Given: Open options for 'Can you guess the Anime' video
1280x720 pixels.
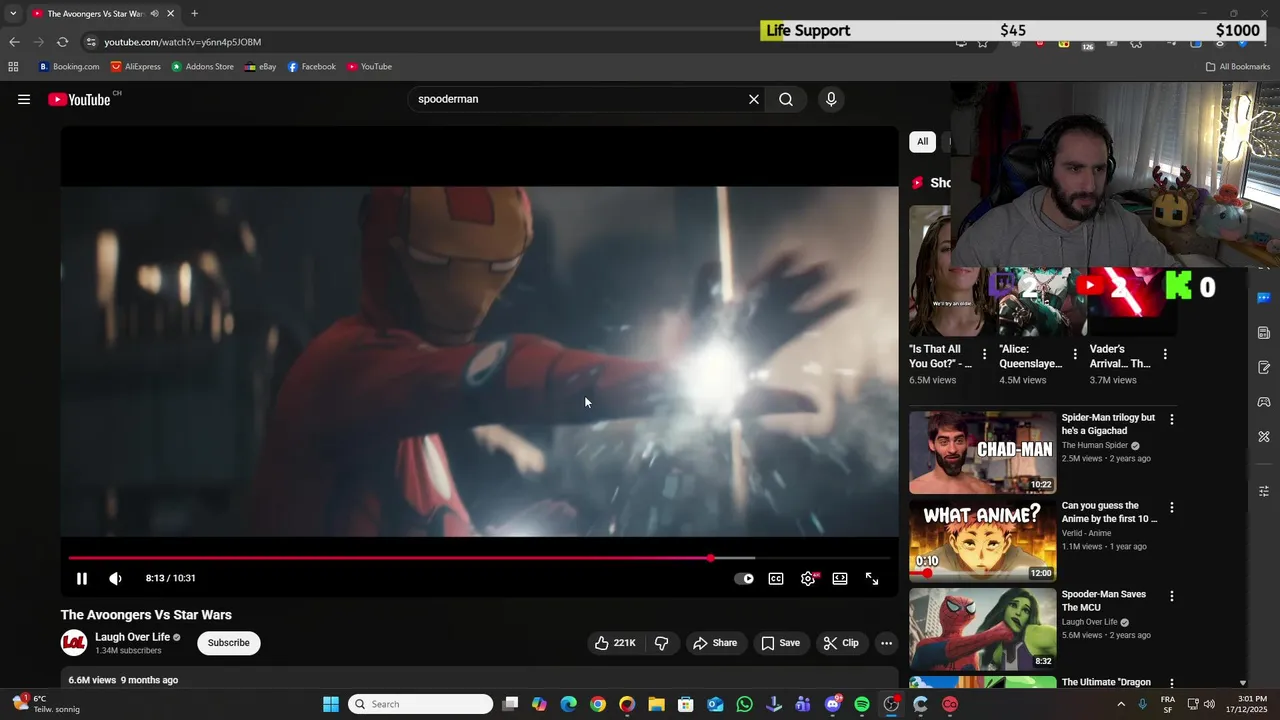Looking at the screenshot, I should click(1172, 508).
